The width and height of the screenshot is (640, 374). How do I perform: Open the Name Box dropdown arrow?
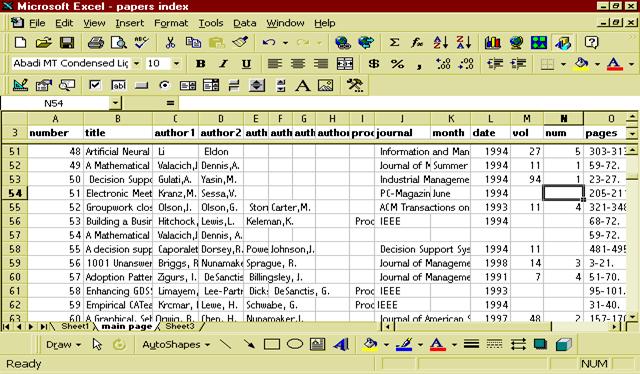pyautogui.click(x=116, y=103)
